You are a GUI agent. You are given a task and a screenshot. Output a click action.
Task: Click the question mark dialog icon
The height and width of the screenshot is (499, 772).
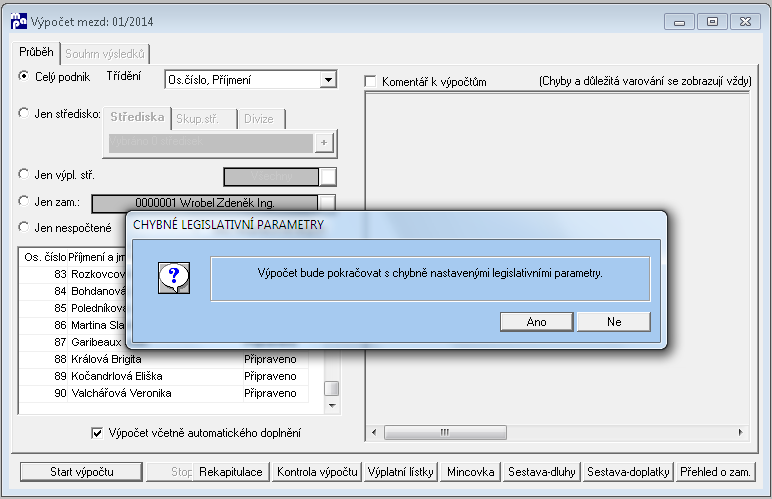174,278
